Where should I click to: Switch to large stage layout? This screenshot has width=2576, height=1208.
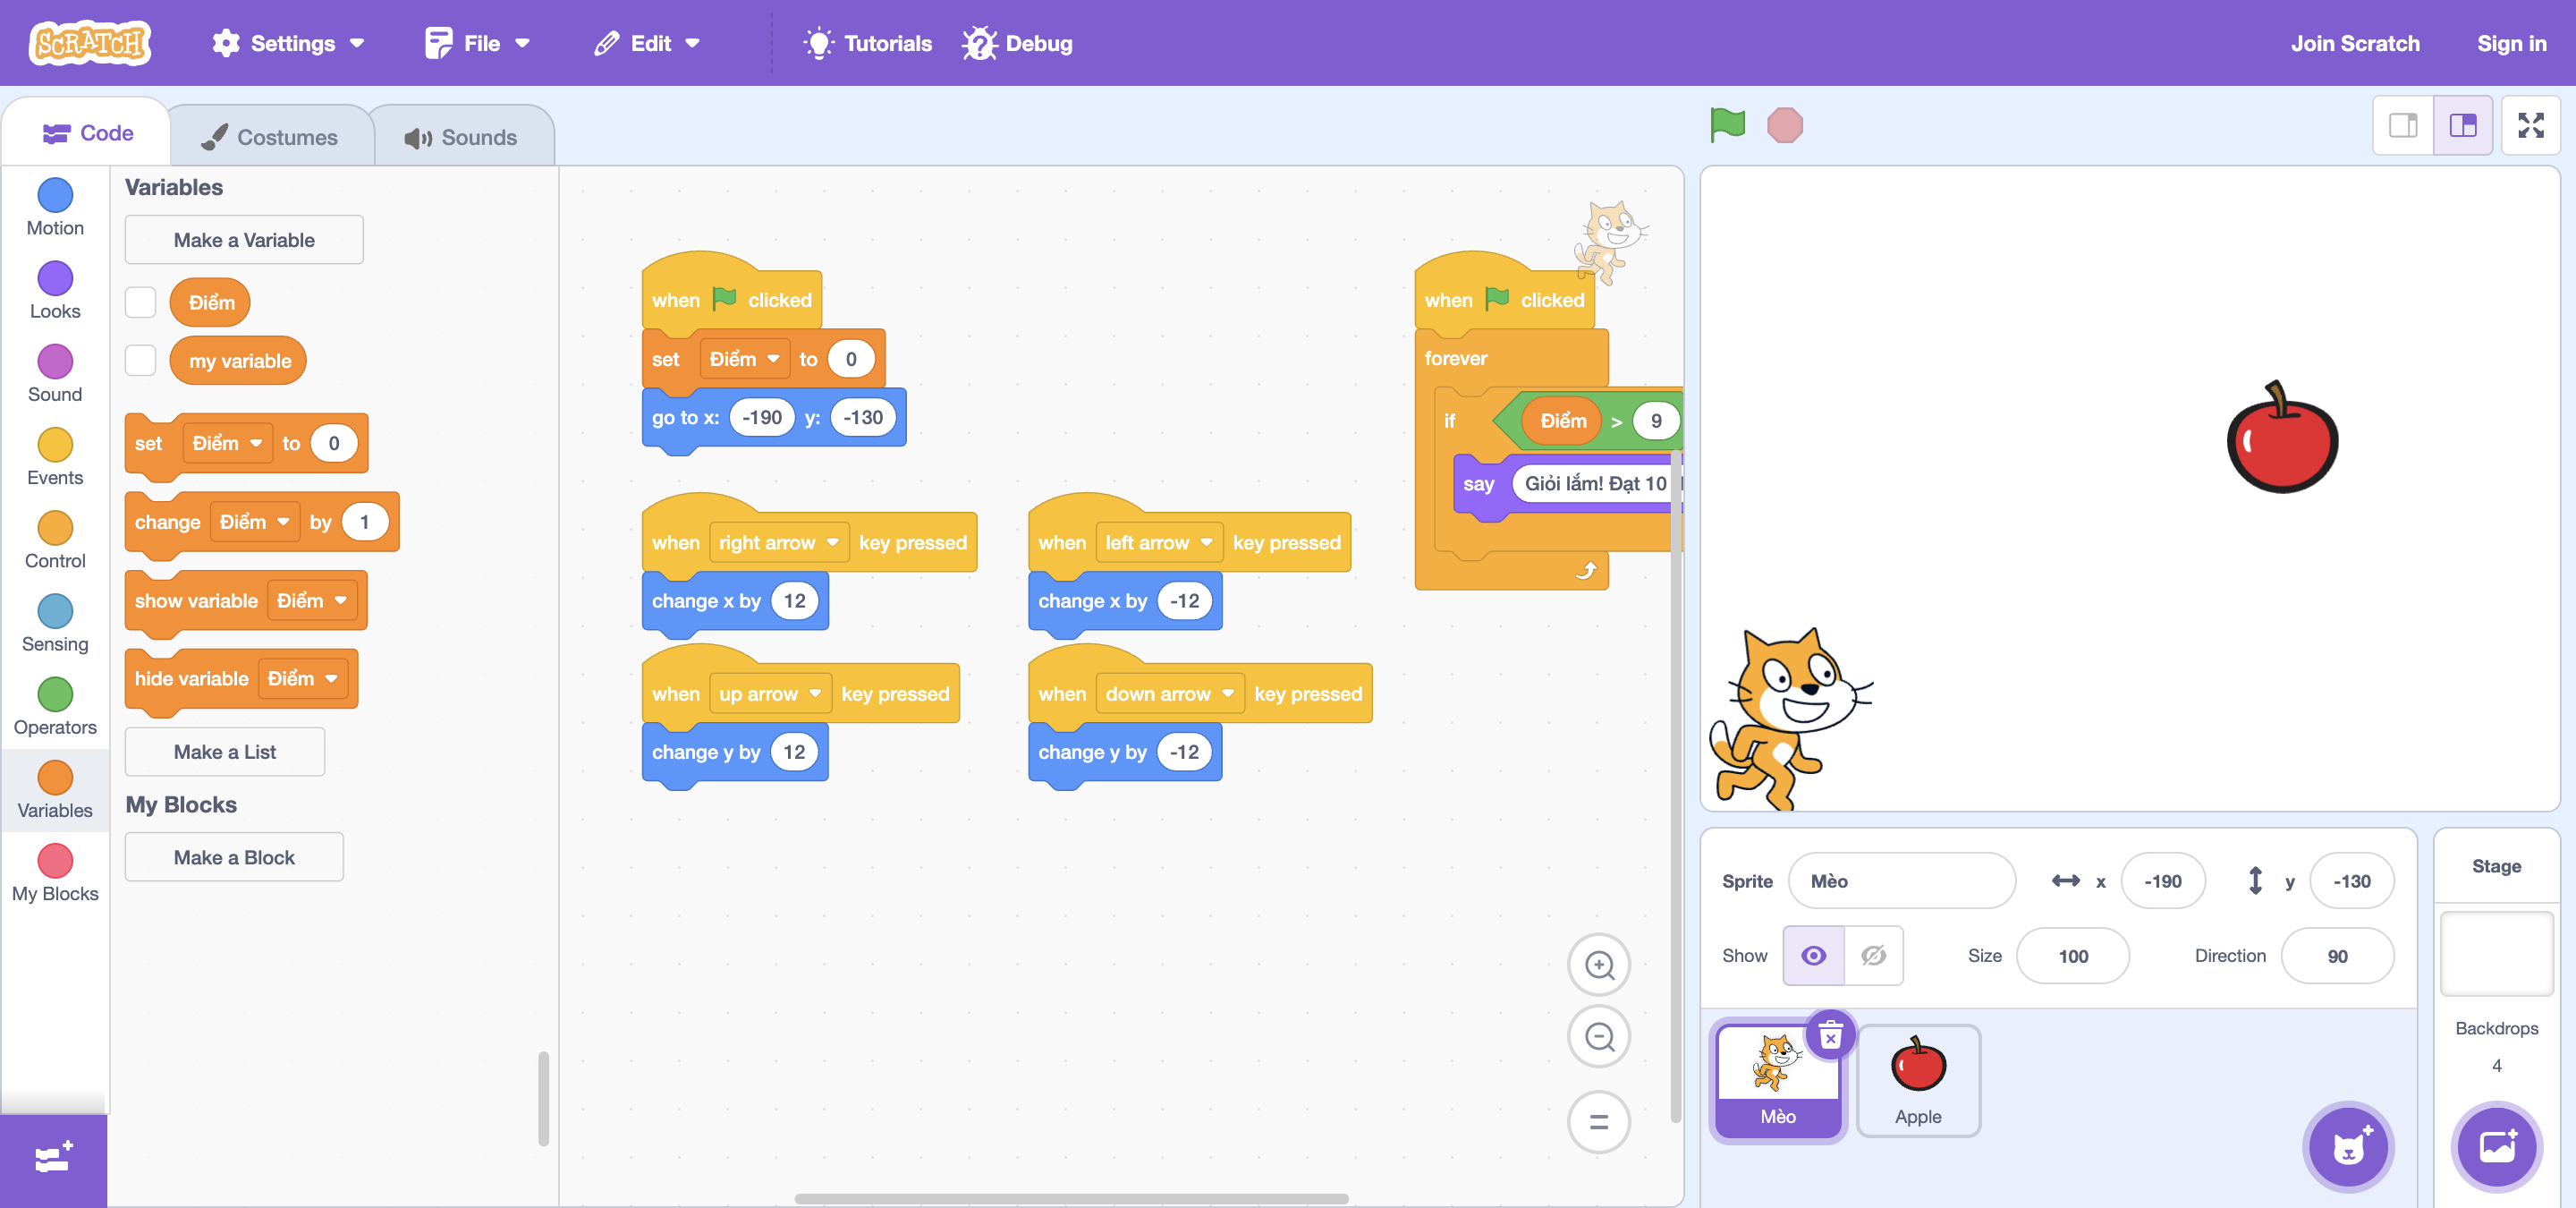pyautogui.click(x=2462, y=125)
